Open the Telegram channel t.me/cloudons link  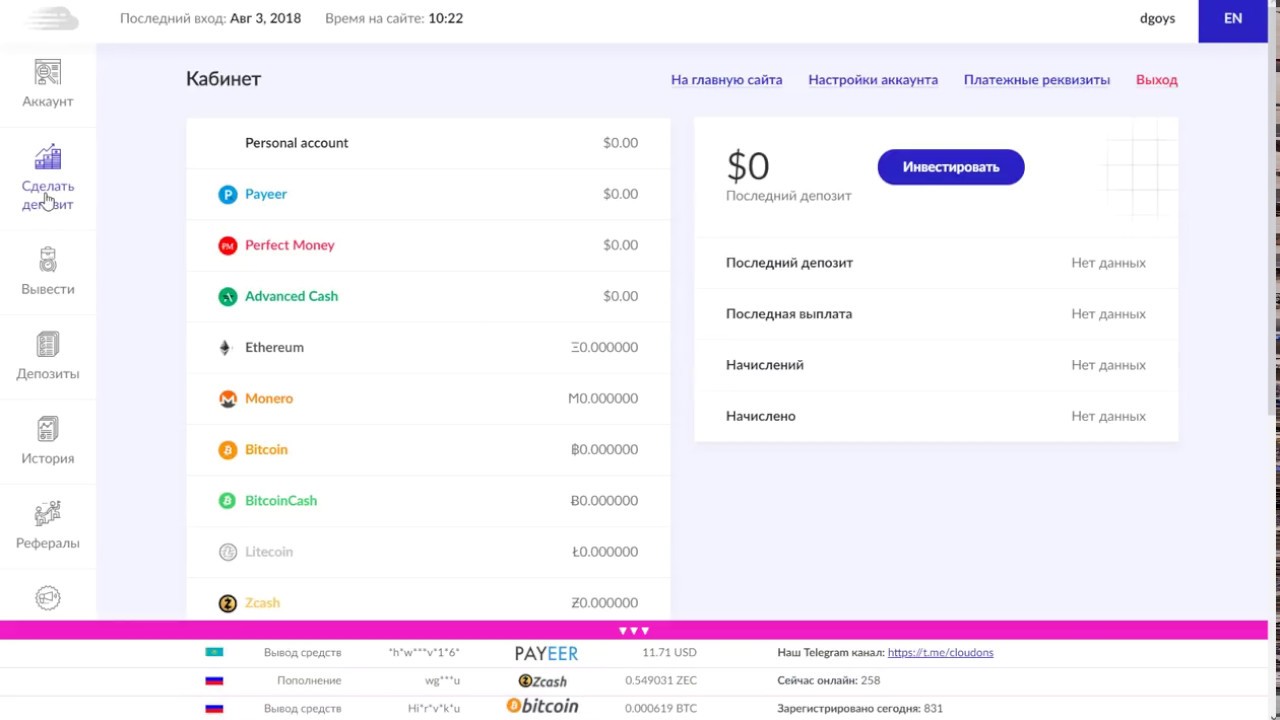click(940, 652)
